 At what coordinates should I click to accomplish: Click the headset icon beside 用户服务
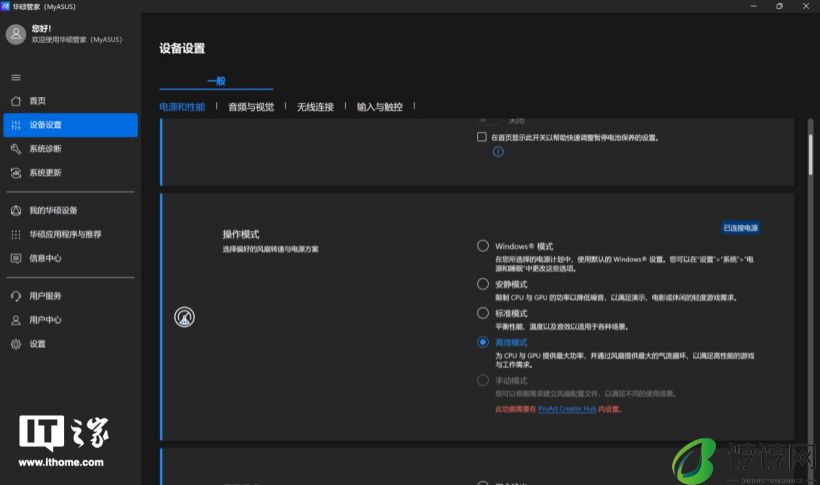point(16,296)
